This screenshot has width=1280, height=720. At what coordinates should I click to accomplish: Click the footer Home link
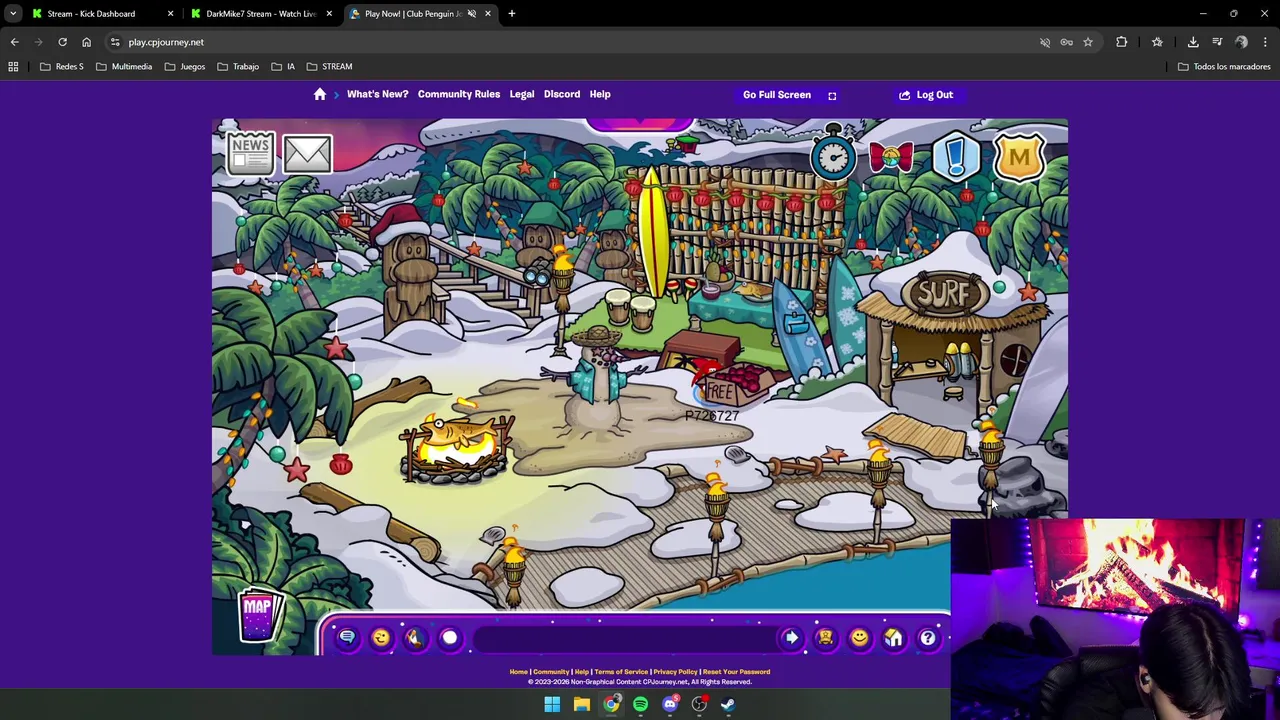coord(518,672)
